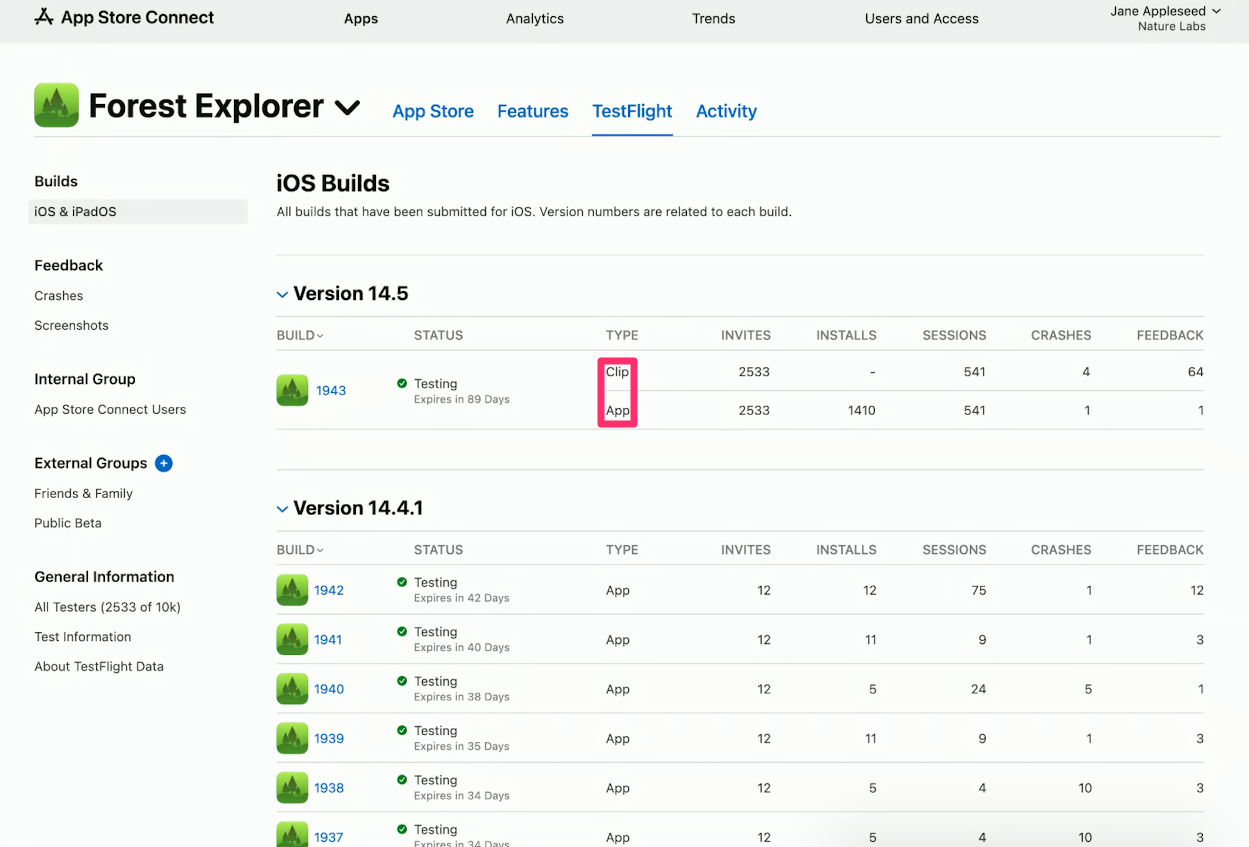Open Screenshots under Feedback
The width and height of the screenshot is (1249, 847).
(71, 325)
